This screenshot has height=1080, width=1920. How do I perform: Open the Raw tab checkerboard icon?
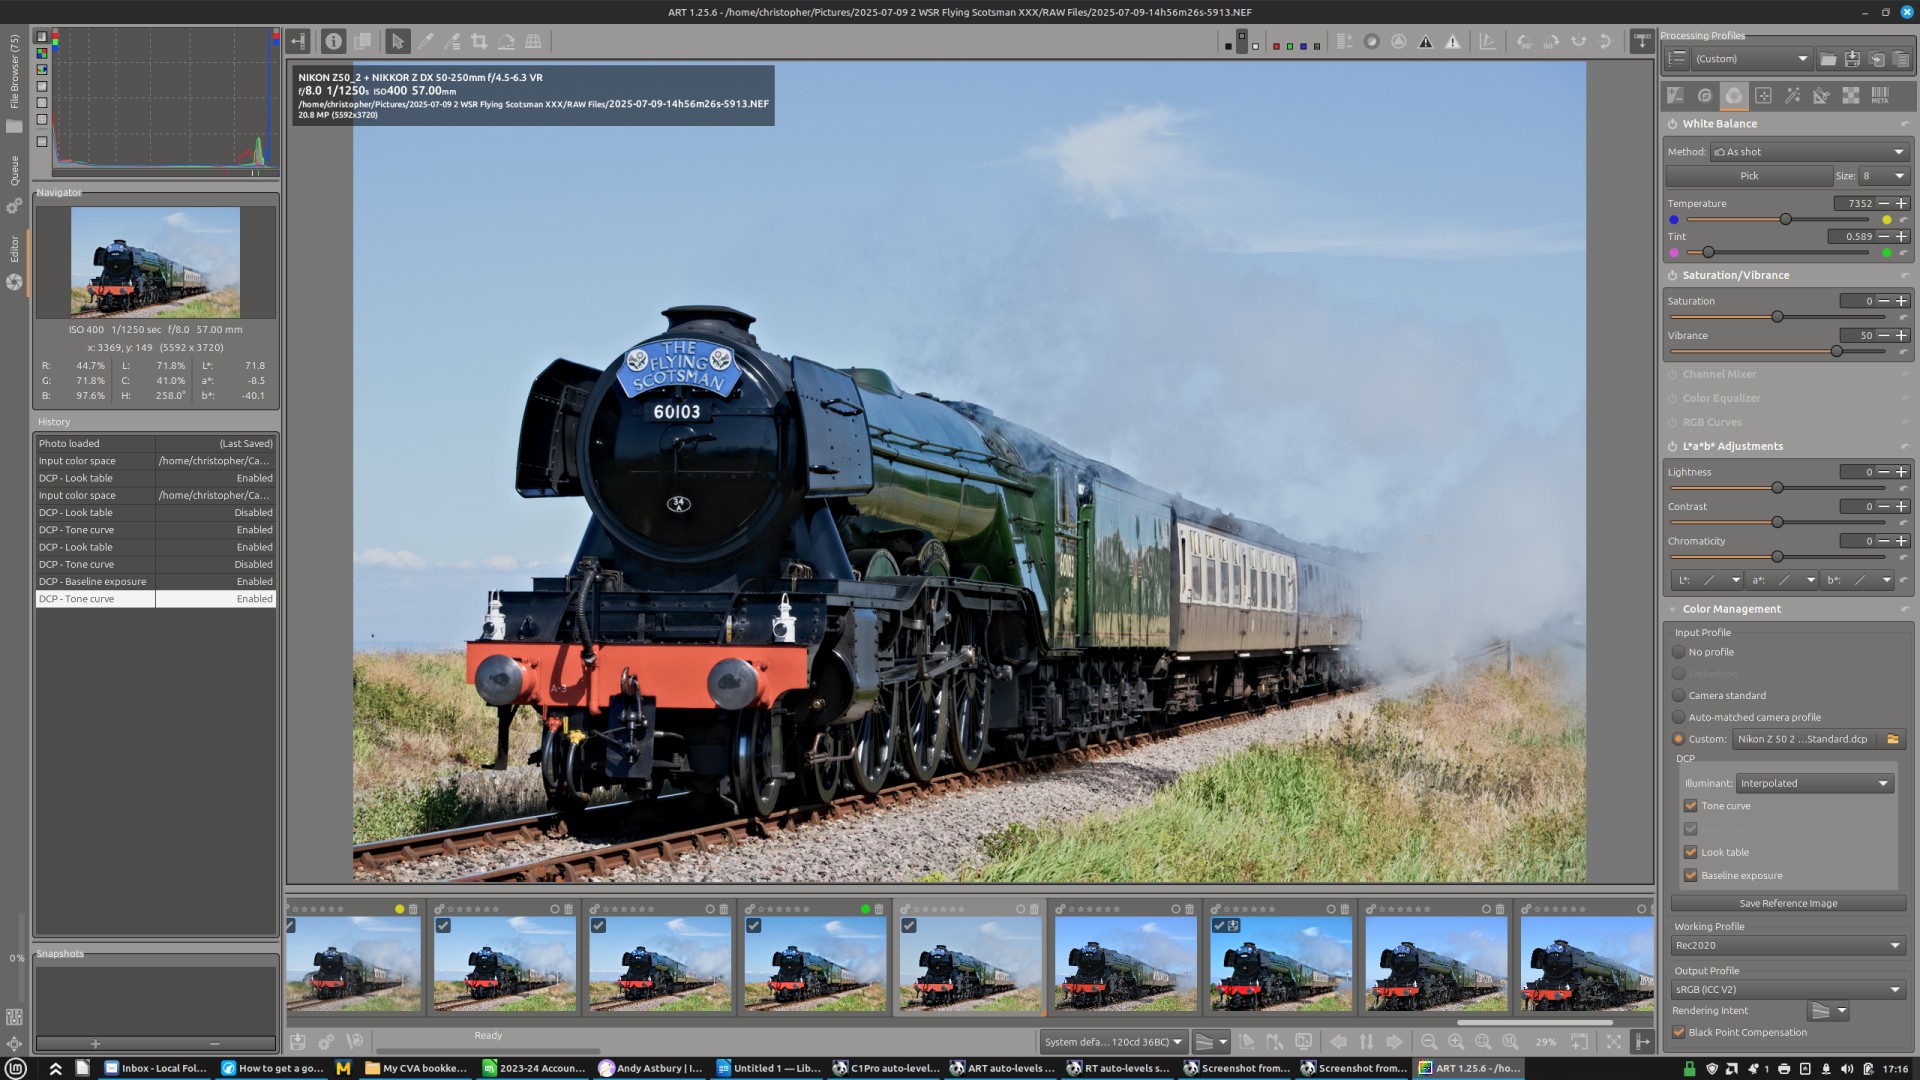click(1851, 95)
